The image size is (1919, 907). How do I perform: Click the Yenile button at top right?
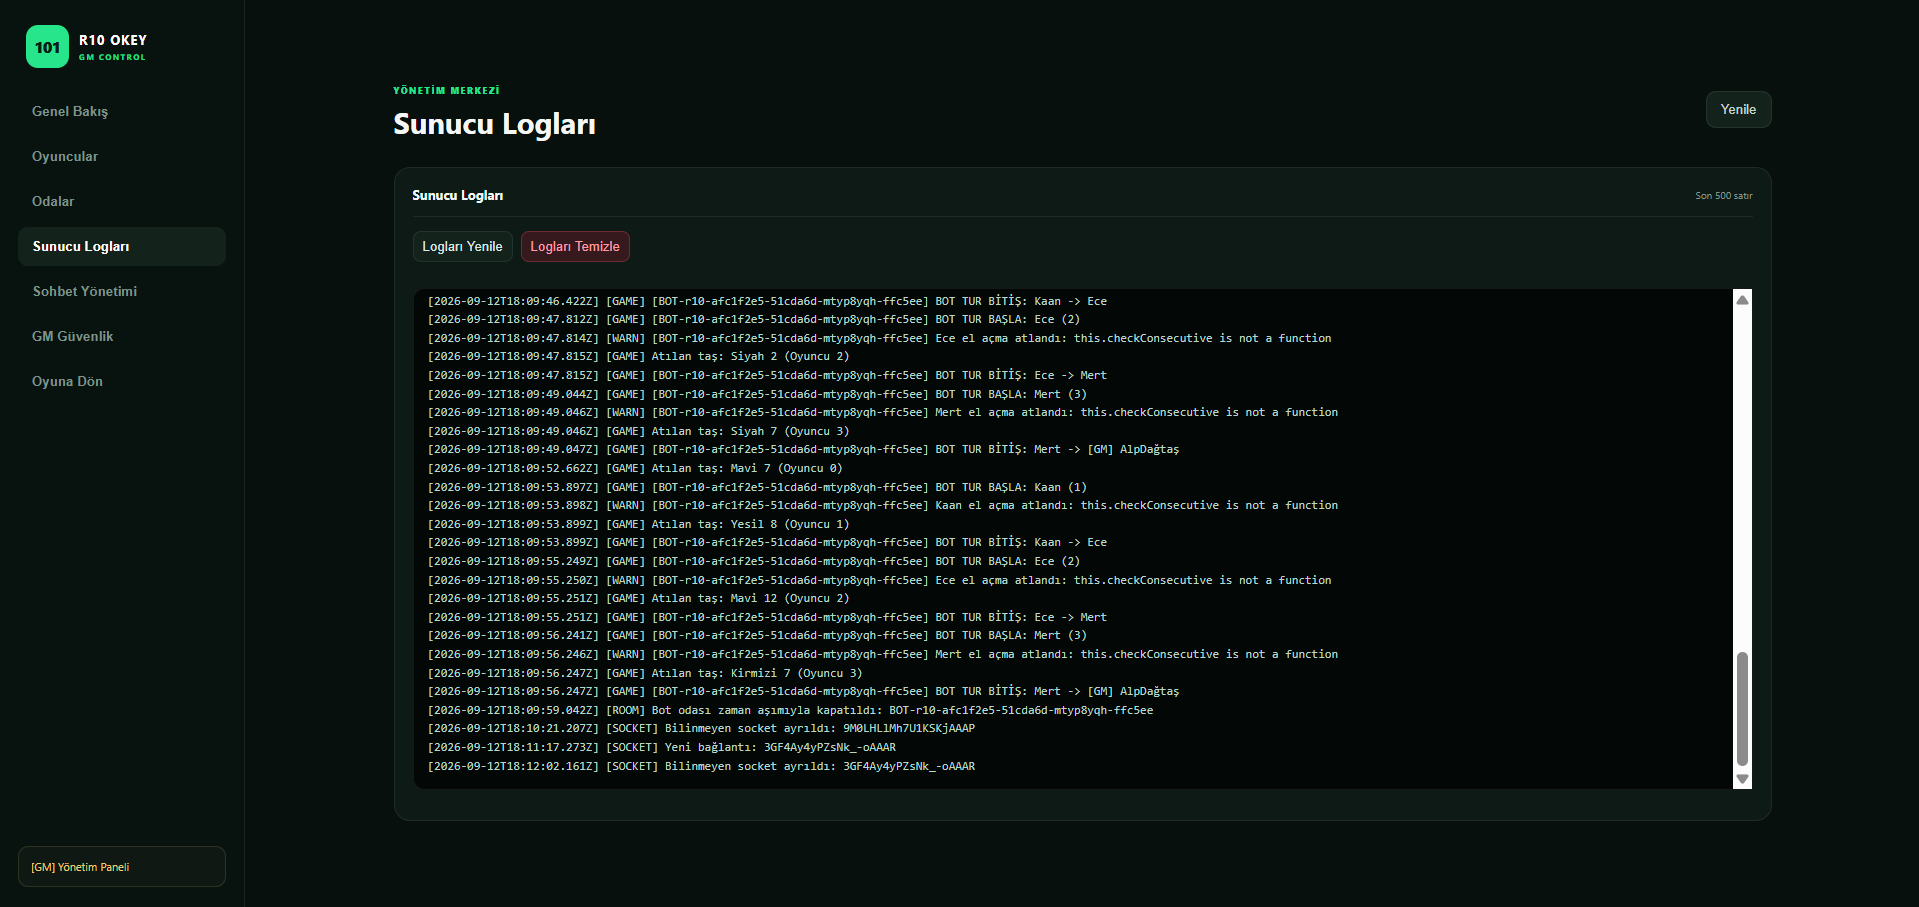[1738, 110]
